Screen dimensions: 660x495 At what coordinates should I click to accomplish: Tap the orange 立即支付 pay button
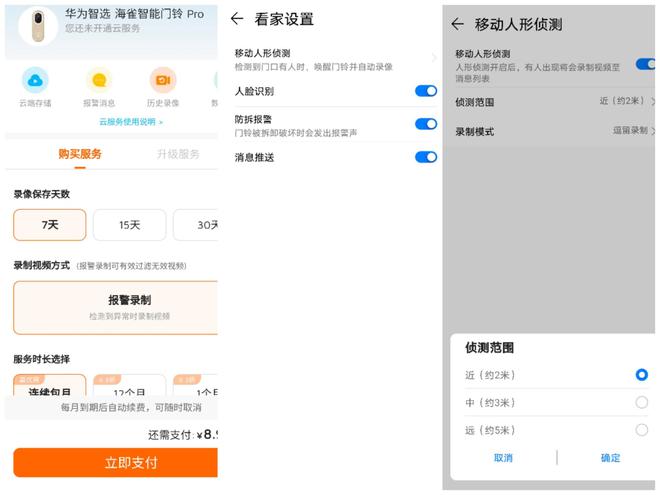[x=116, y=463]
